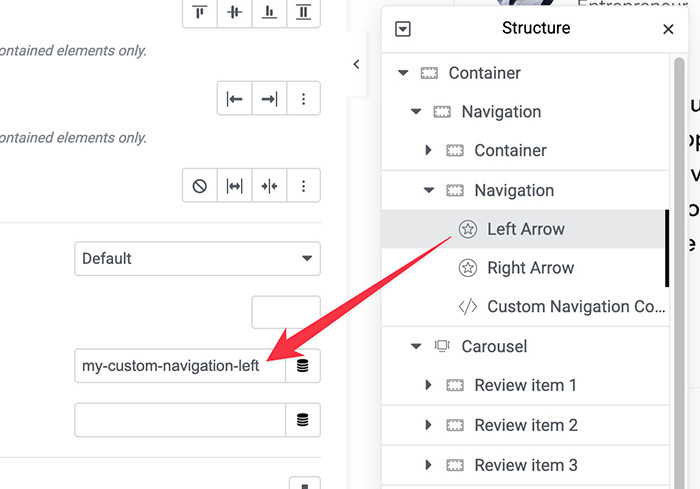Select the Carousel row

pos(525,347)
